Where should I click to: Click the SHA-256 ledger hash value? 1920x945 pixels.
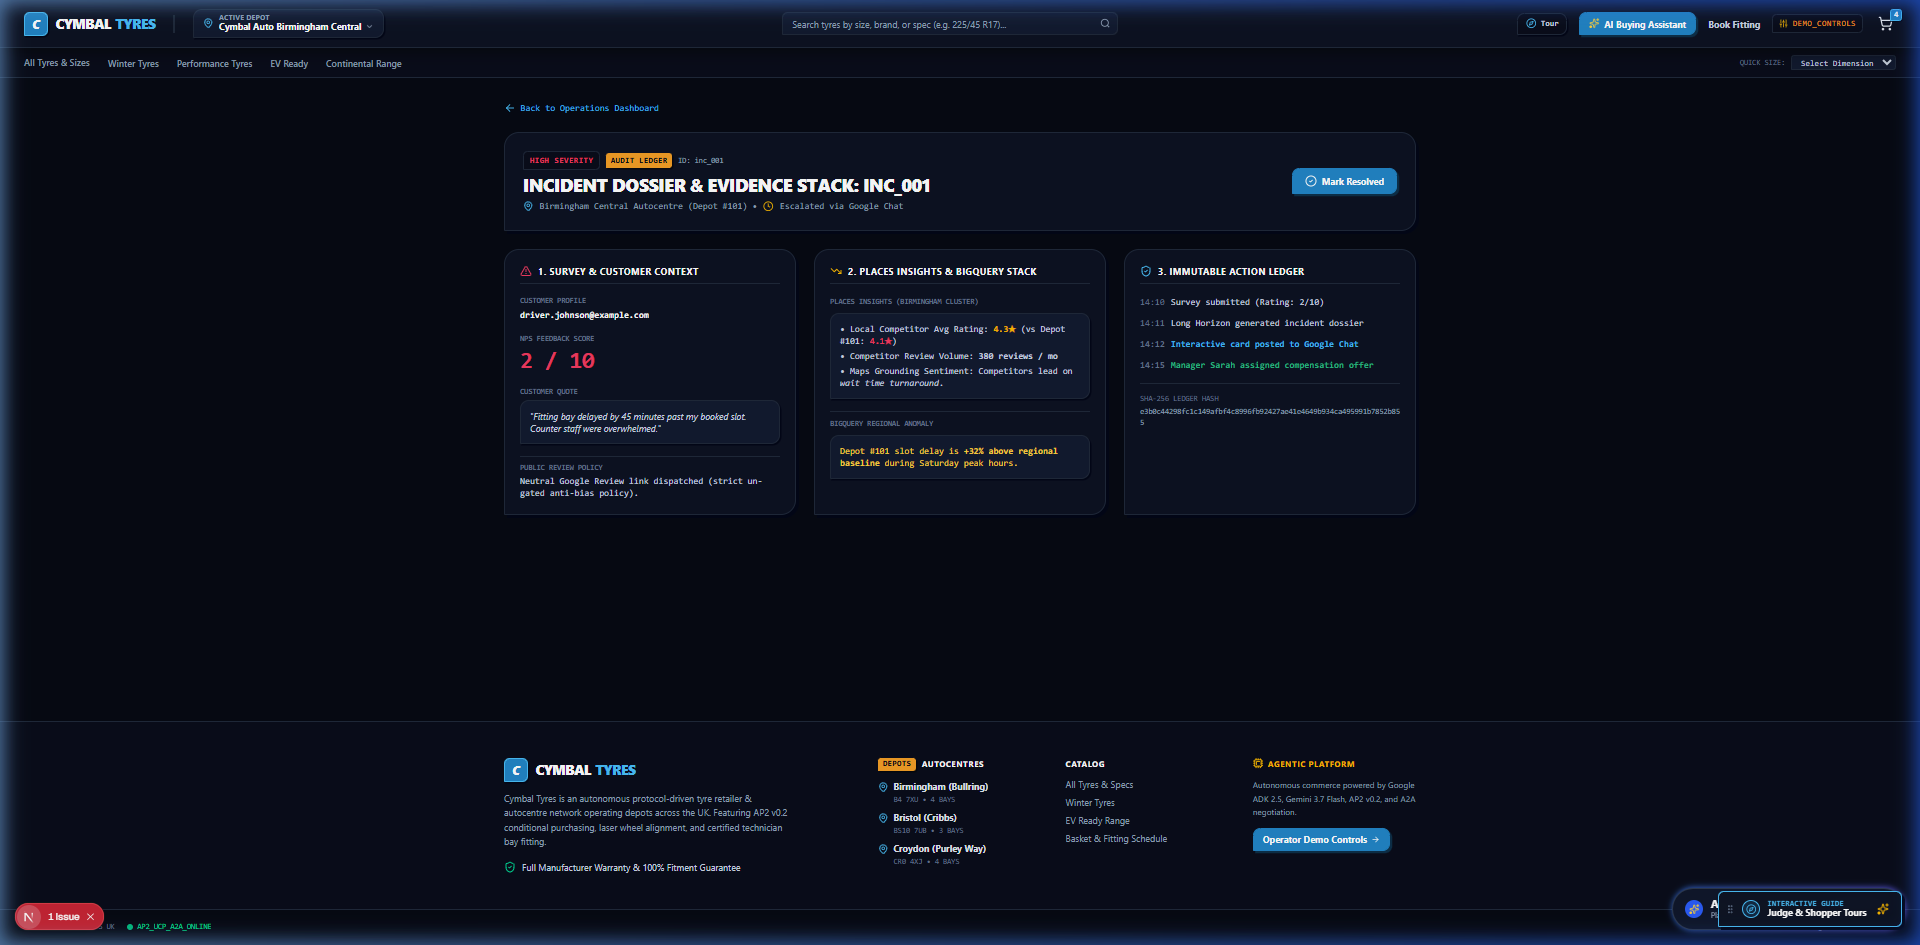[x=1270, y=416]
